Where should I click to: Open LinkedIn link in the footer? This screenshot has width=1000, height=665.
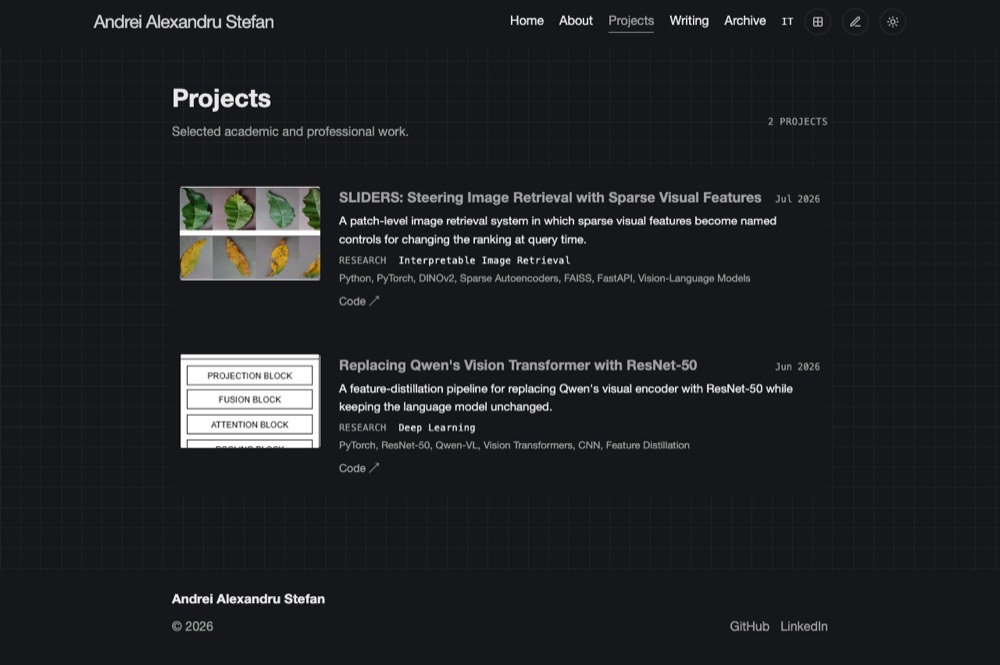[x=804, y=627]
